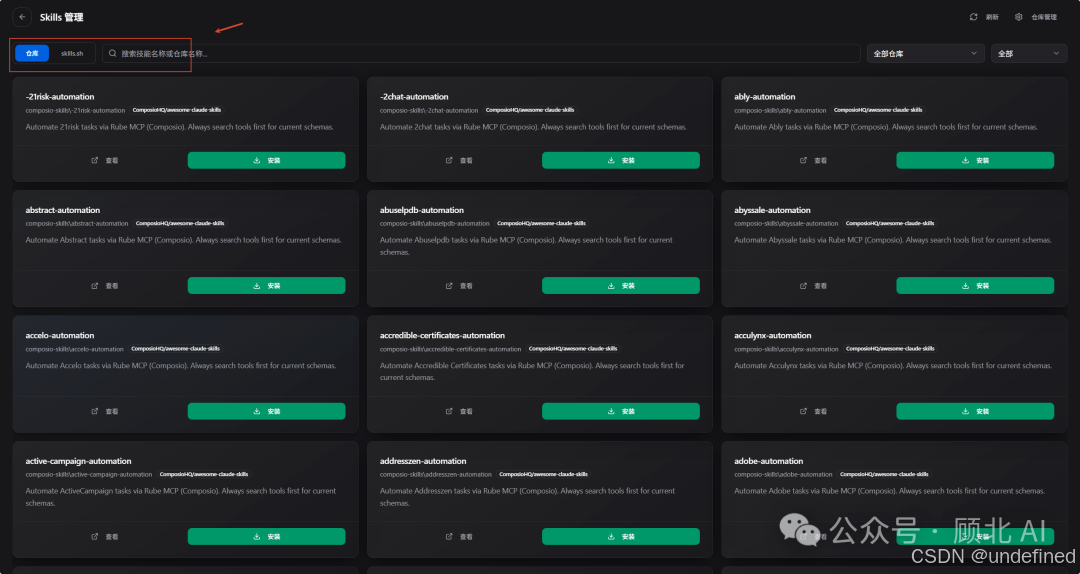Switch to the 仓库 tab
Screen dimensions: 1080x574
pos(32,53)
